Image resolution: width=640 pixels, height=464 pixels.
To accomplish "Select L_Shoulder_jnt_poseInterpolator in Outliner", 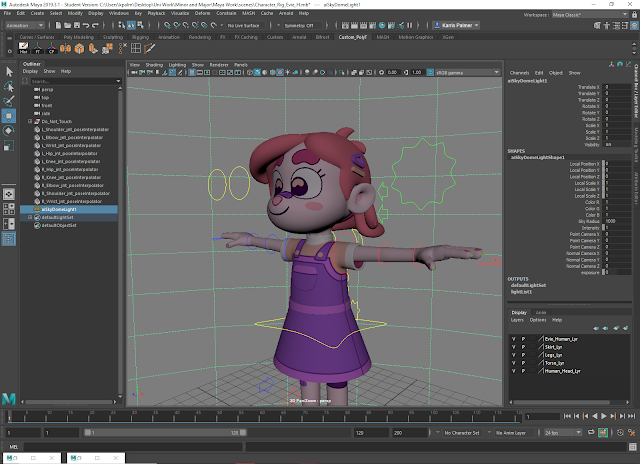I will click(75, 129).
